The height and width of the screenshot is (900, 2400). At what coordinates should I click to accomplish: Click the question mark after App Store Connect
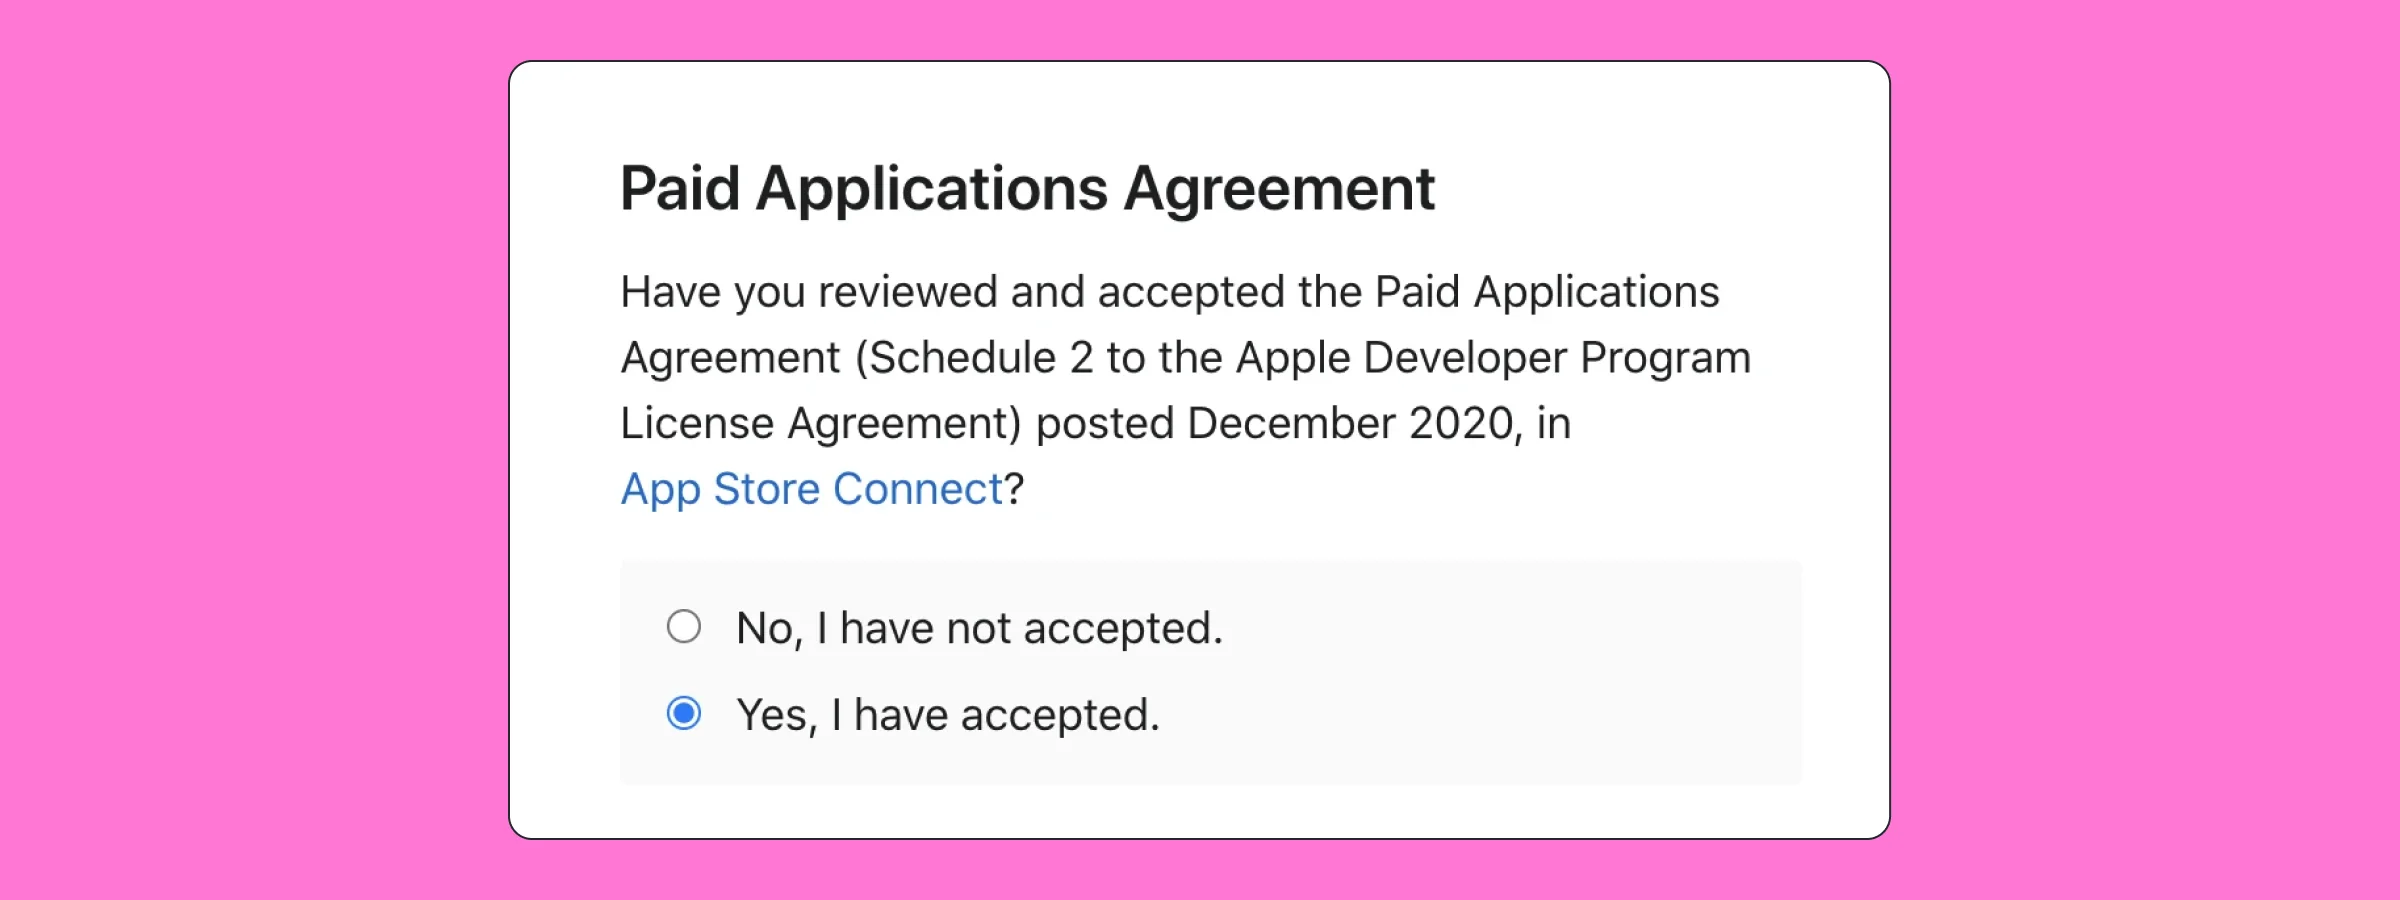pos(1013,489)
